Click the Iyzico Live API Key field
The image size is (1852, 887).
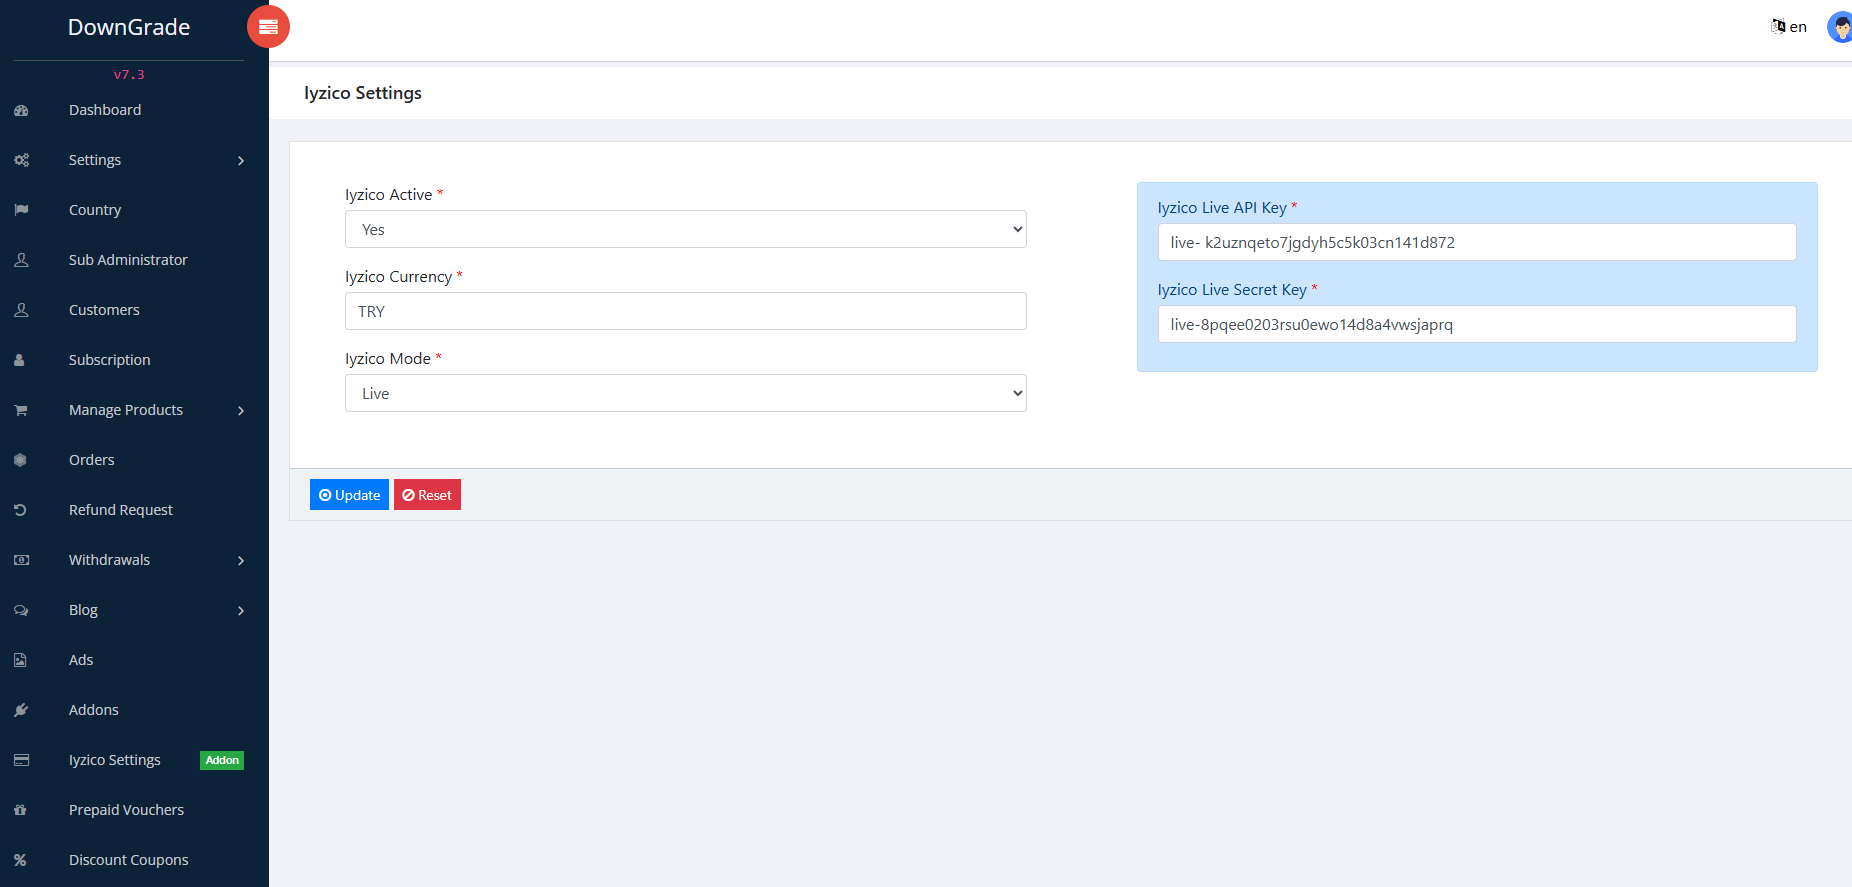pyautogui.click(x=1476, y=242)
